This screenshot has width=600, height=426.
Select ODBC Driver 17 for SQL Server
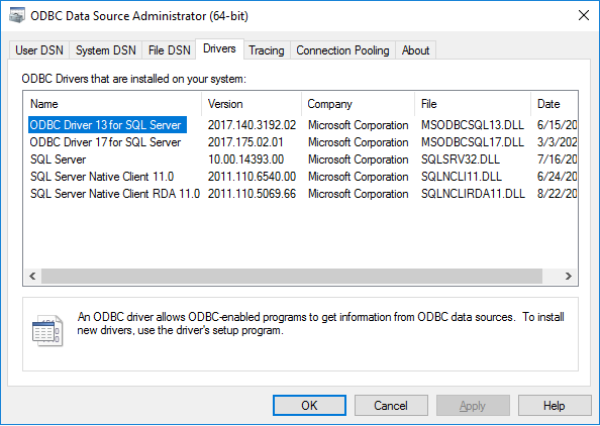[x=106, y=142]
